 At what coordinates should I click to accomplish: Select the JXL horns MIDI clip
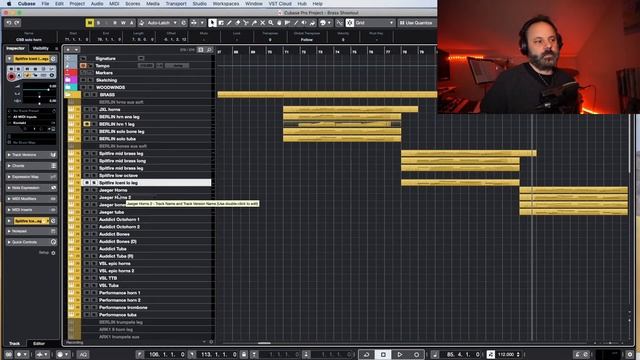click(350, 109)
